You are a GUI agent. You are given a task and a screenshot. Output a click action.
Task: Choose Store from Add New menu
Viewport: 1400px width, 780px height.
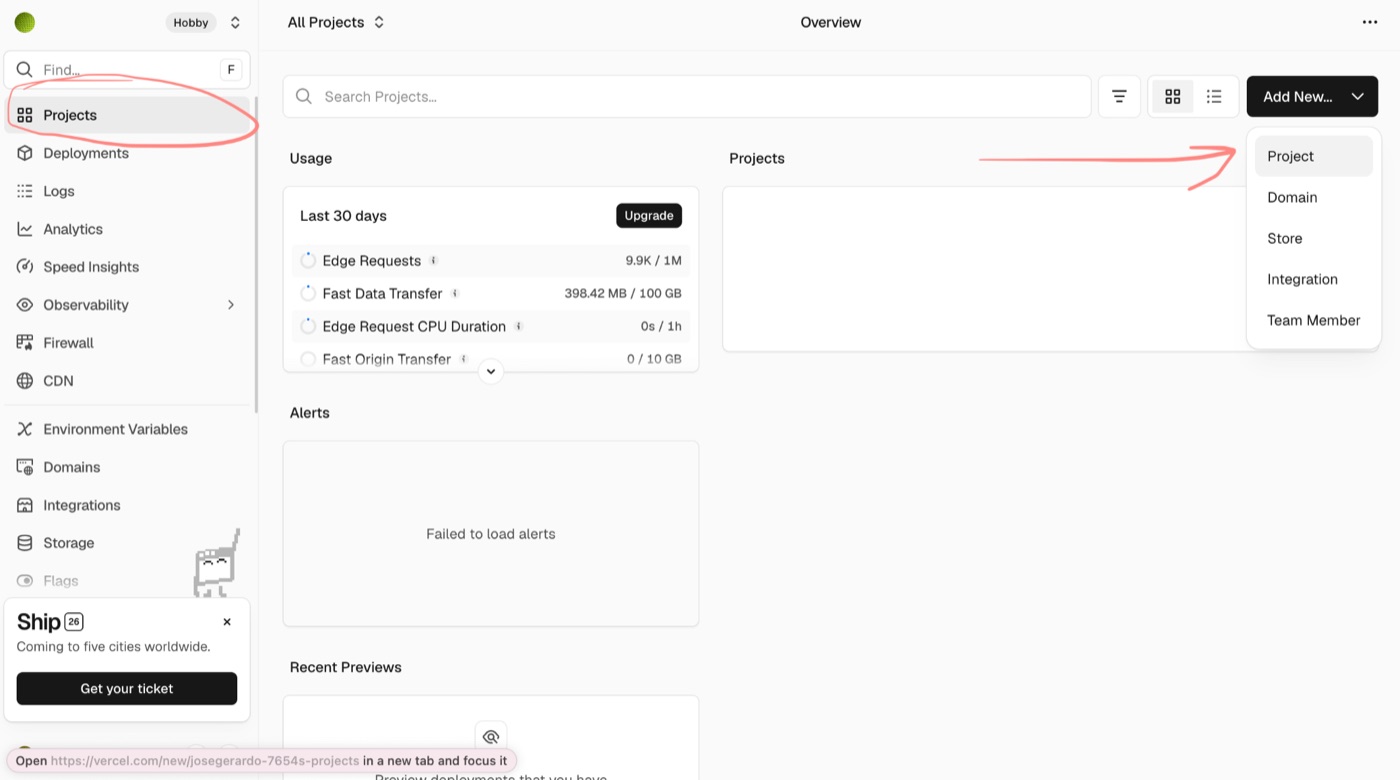point(1314,238)
